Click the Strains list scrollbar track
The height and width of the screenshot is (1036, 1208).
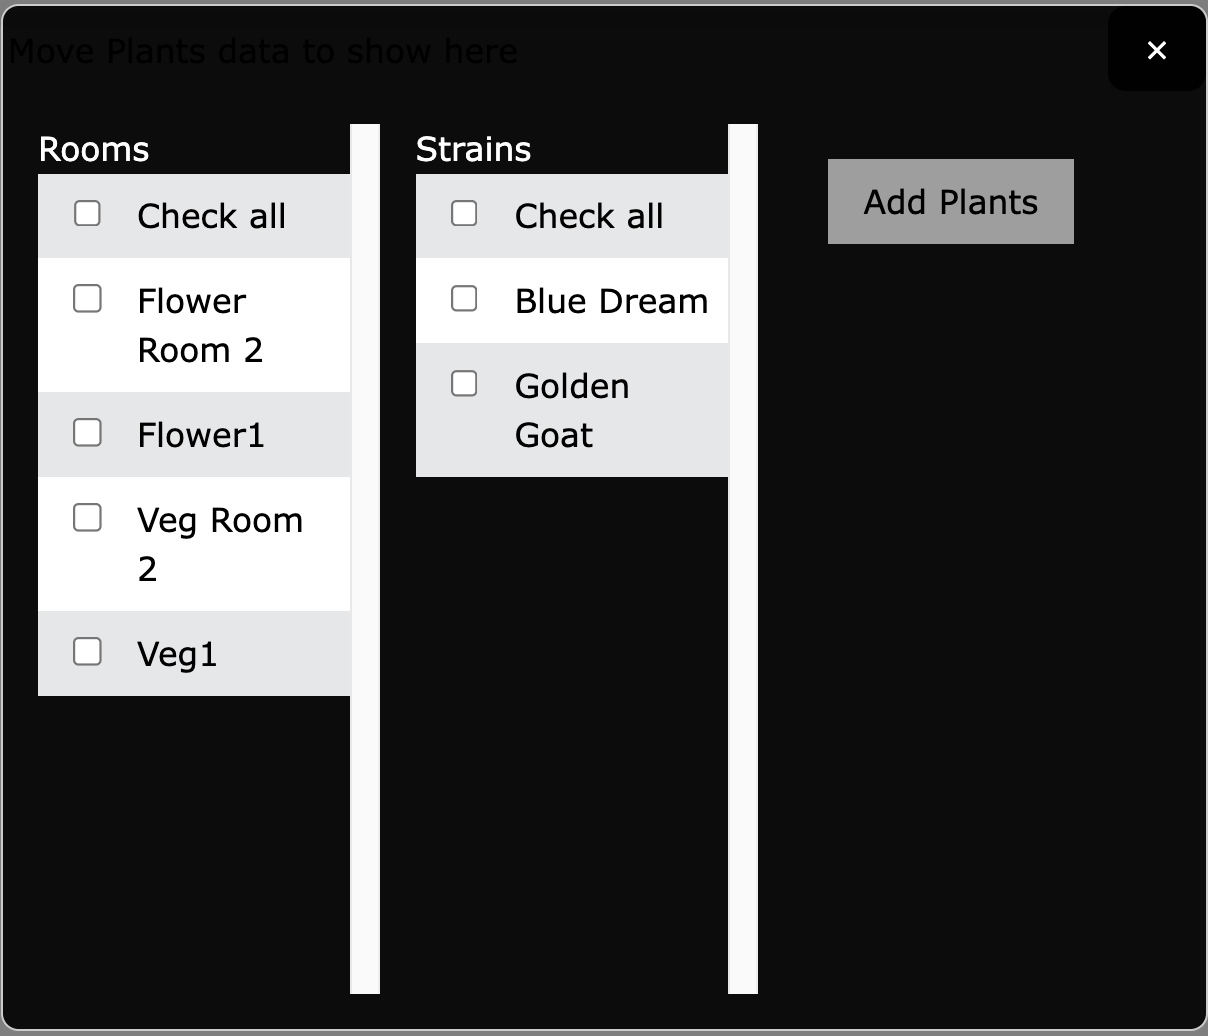[x=743, y=559]
